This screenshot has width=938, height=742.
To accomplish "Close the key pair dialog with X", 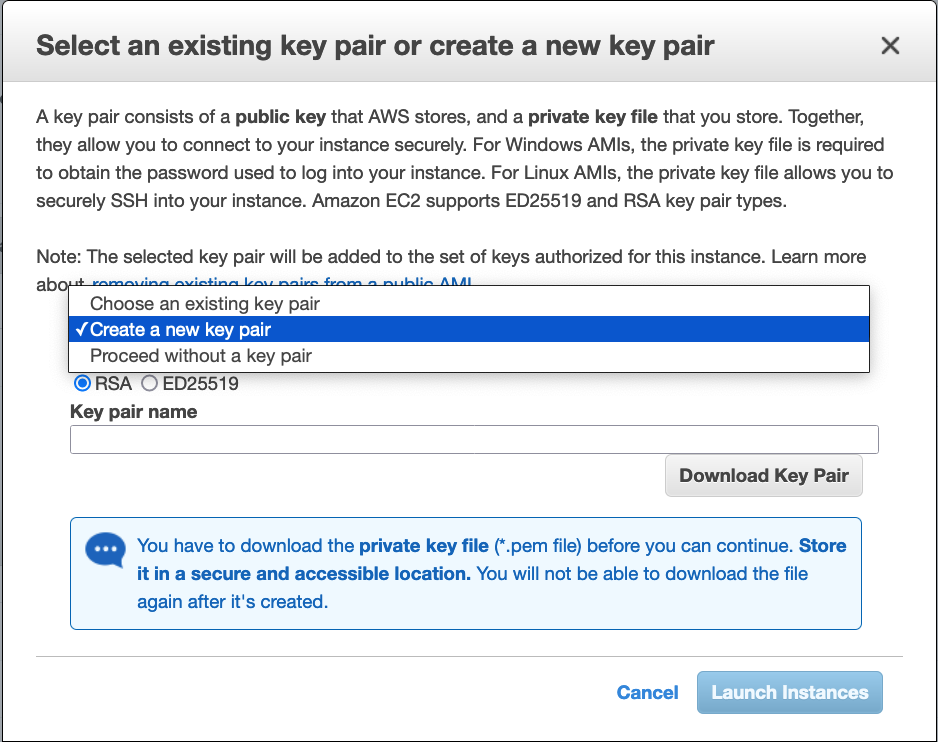I will (x=889, y=46).
